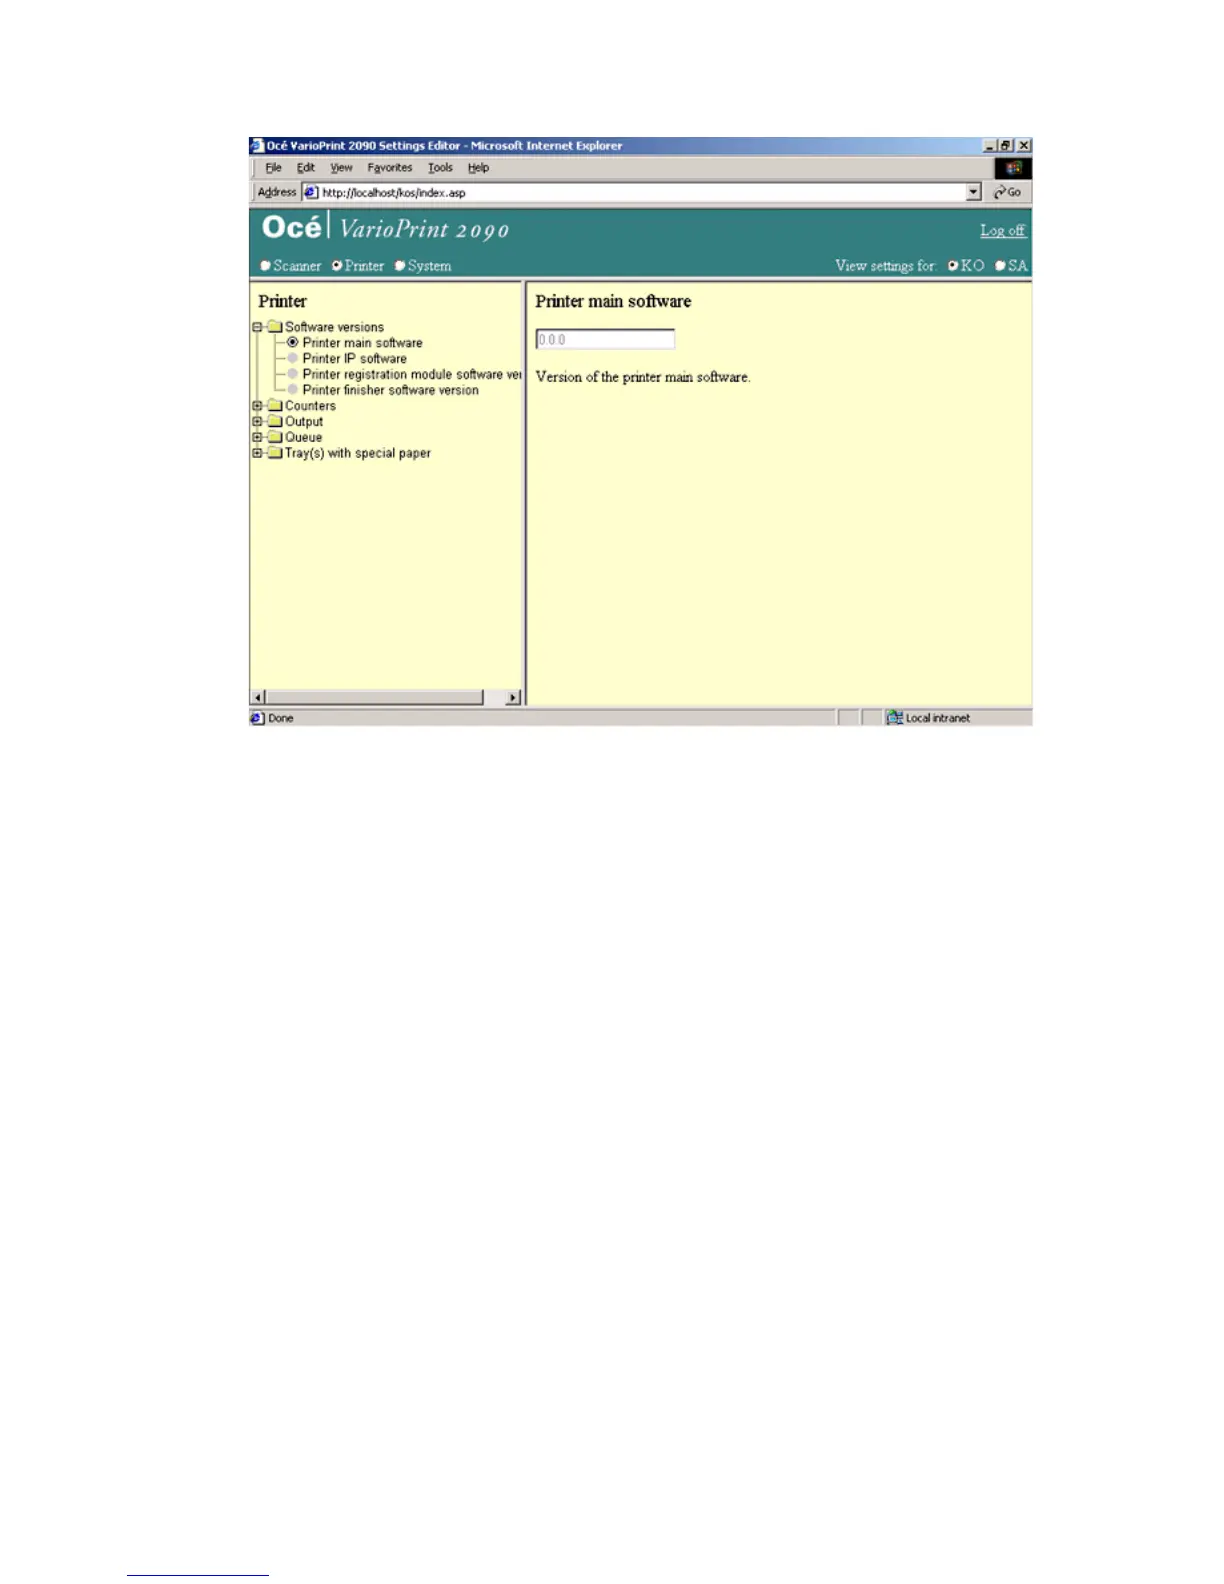
Task: Click the Go button beside address bar
Action: pos(1008,192)
